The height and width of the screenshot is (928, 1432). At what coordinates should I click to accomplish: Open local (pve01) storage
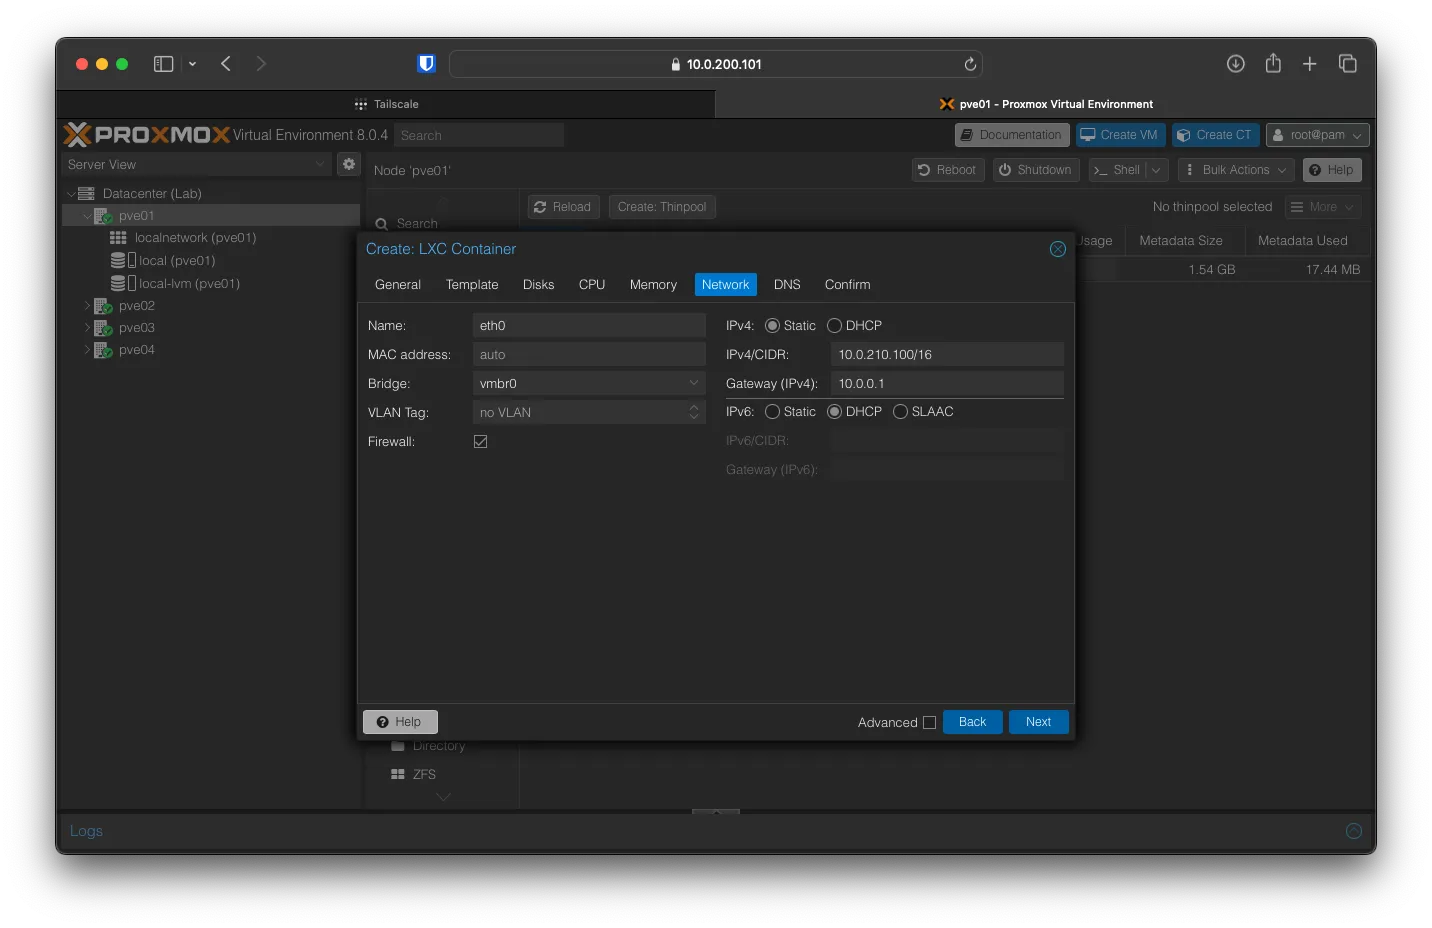(x=176, y=261)
